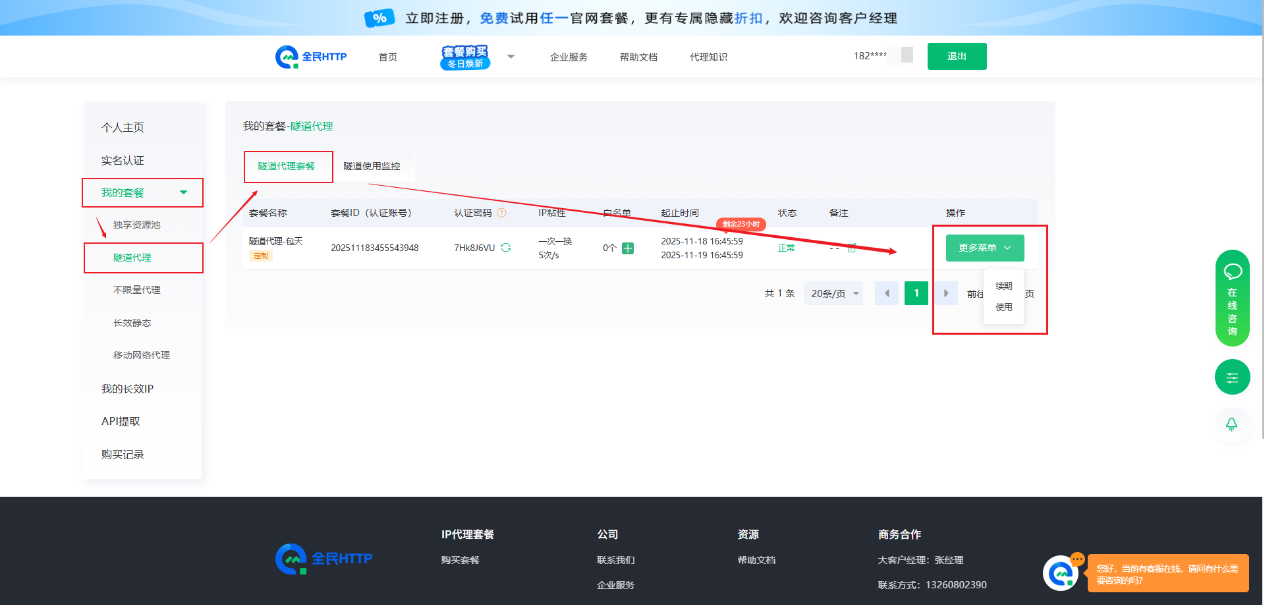Screen dimensions: 1264x605
Task: Open the 在线咨询 chat bubble widget
Action: coord(1232,297)
